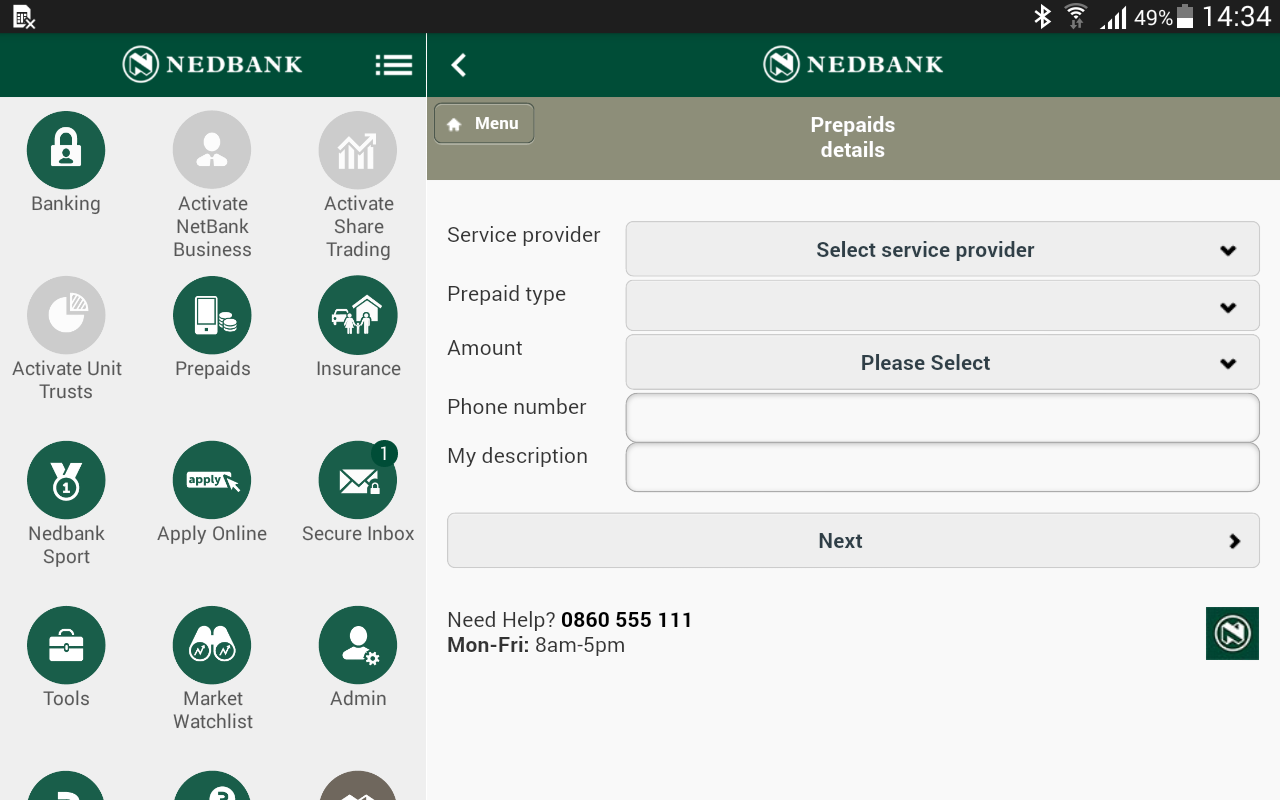This screenshot has width=1280, height=800.
Task: Click the Menu home button
Action: (x=484, y=124)
